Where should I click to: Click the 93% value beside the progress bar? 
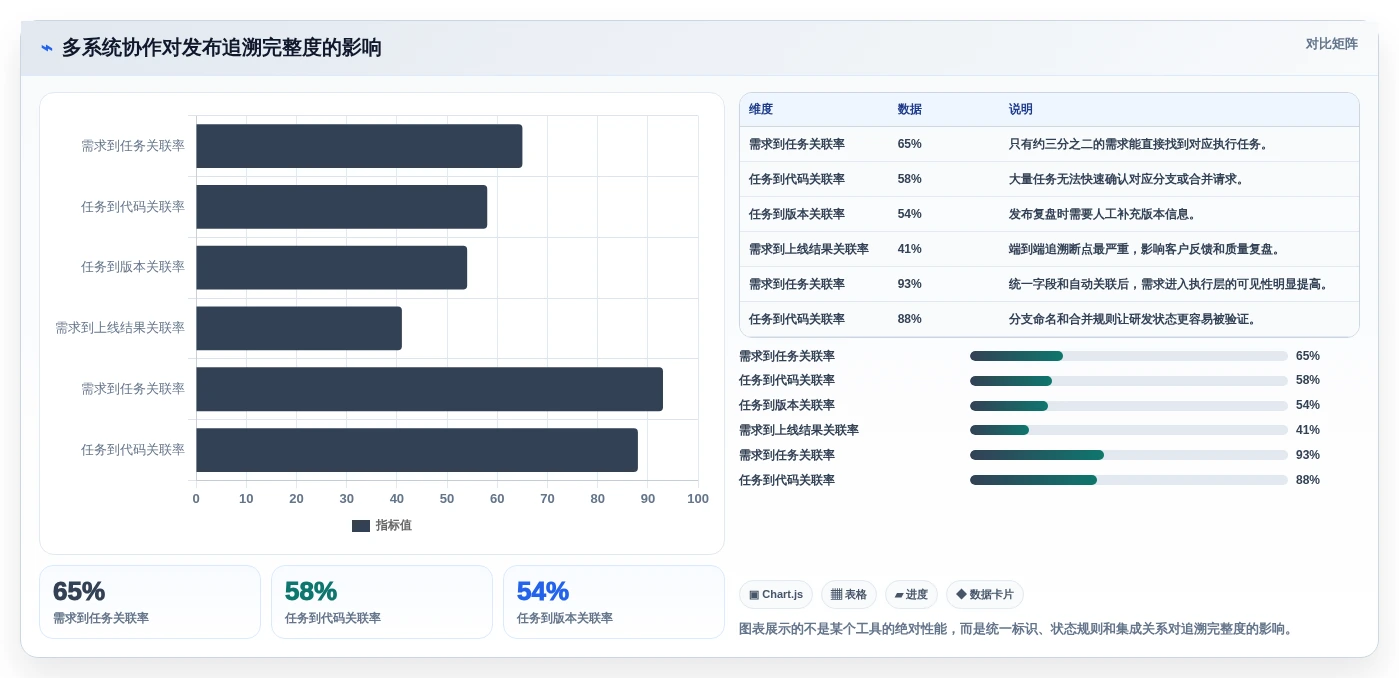pos(1308,455)
